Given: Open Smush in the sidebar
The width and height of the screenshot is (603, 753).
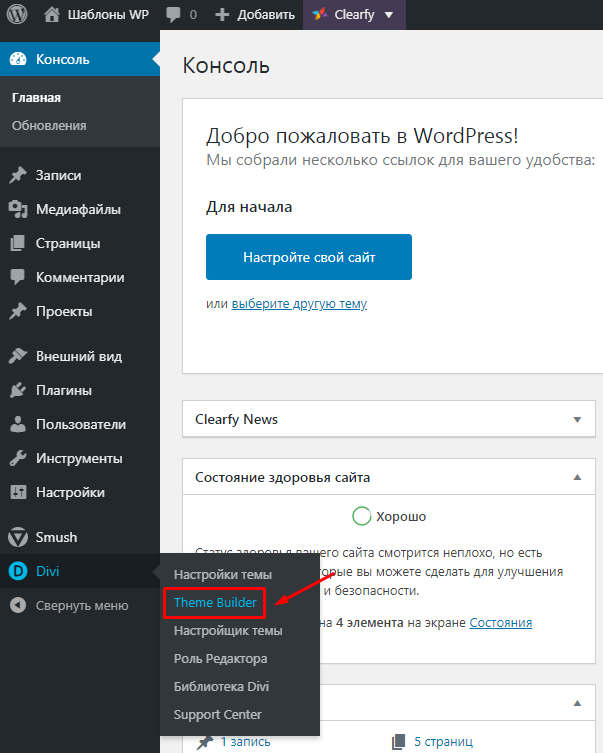Looking at the screenshot, I should [x=56, y=537].
